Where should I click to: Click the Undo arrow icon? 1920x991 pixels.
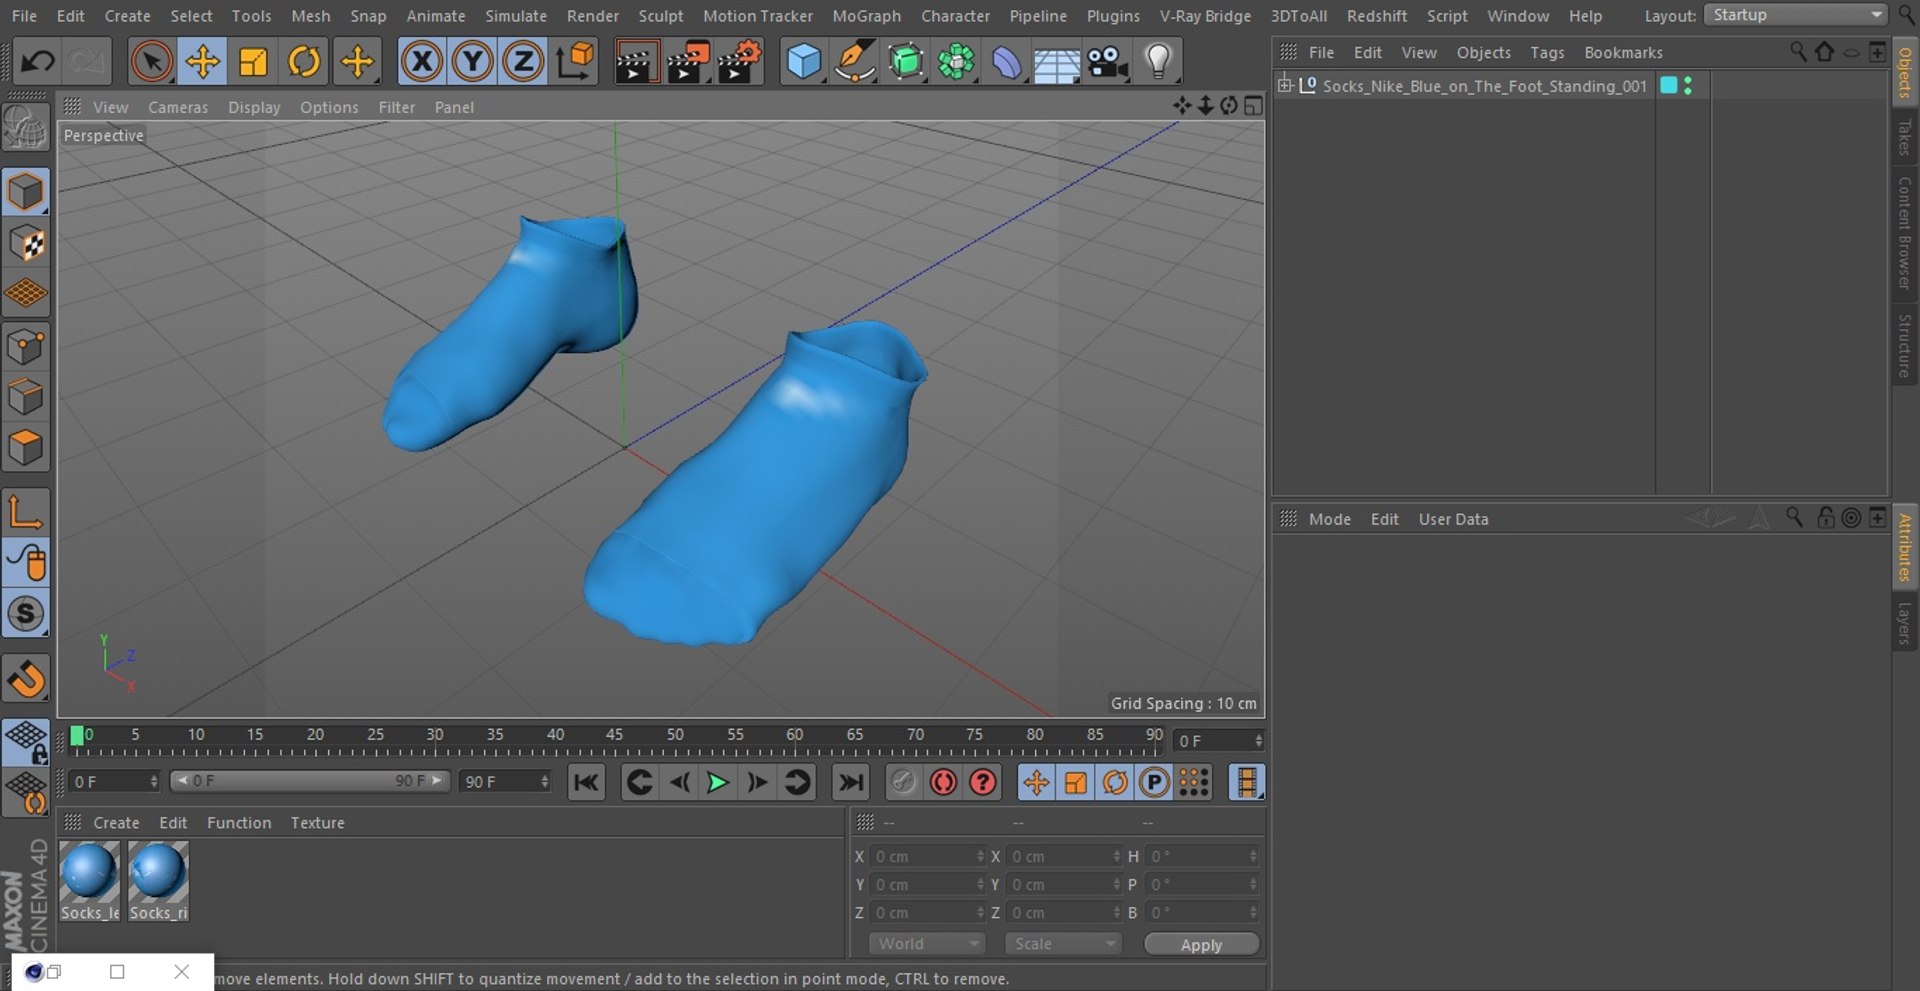tap(38, 62)
